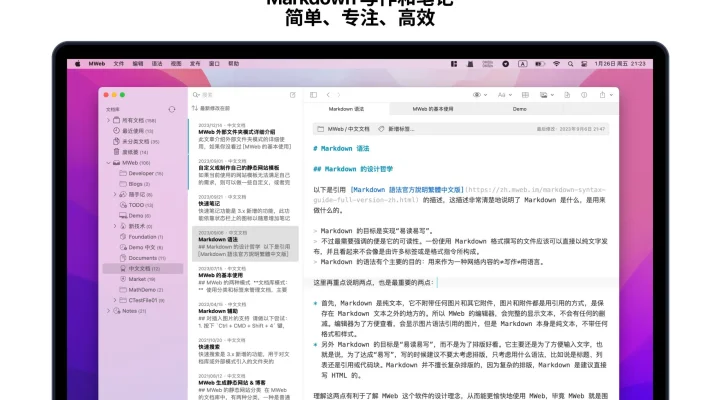720x400 pixels.
Task: Open the Markdown 语法 note in list
Action: [244, 243]
